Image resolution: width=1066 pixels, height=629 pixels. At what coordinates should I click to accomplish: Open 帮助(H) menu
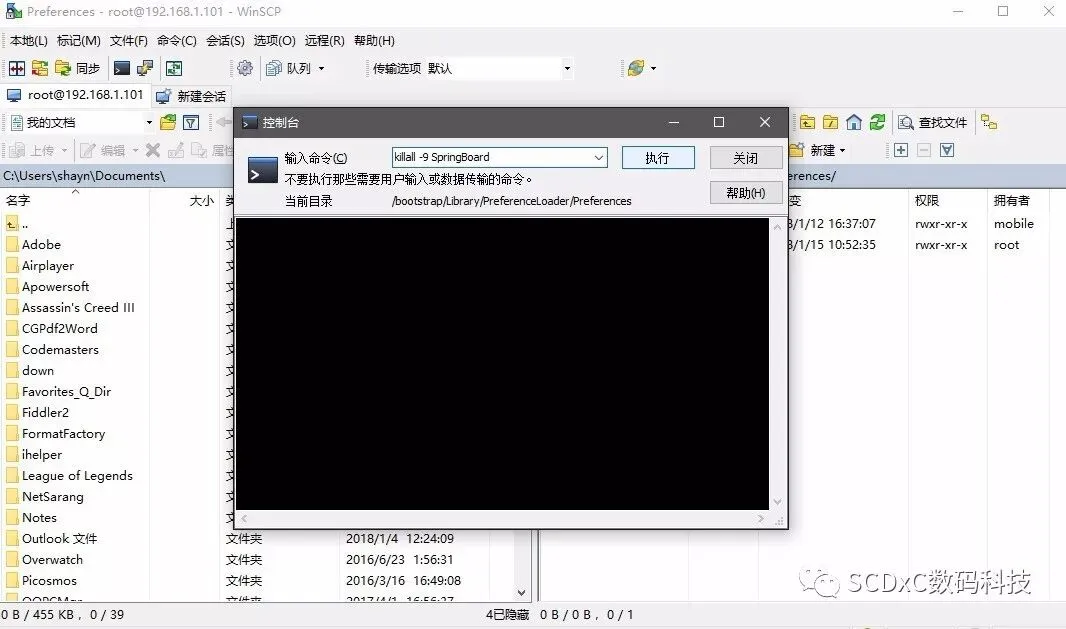point(374,41)
